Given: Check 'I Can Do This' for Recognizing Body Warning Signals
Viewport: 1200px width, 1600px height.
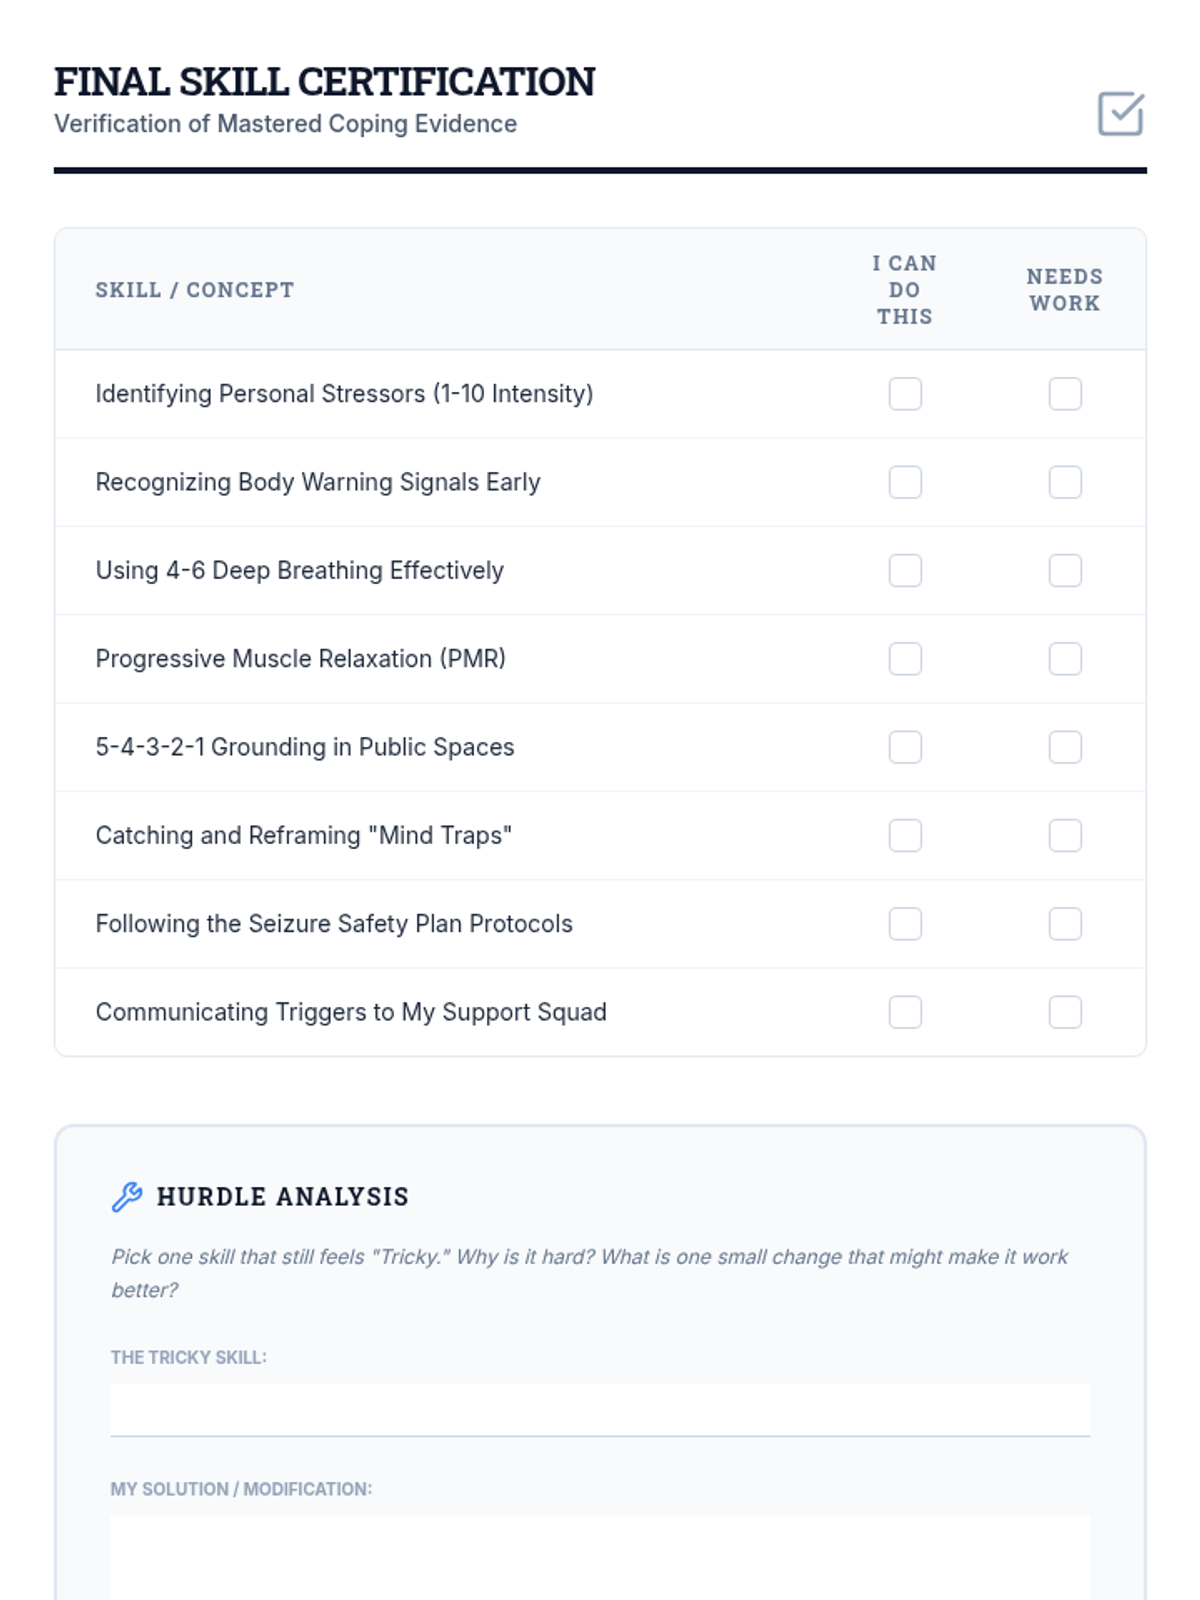Looking at the screenshot, I should [x=905, y=482].
